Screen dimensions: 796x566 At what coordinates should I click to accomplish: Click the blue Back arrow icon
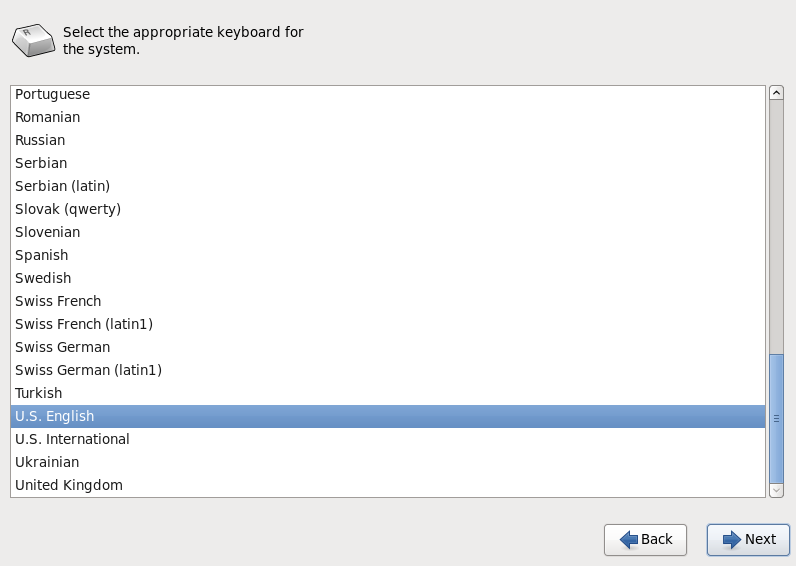coord(629,540)
